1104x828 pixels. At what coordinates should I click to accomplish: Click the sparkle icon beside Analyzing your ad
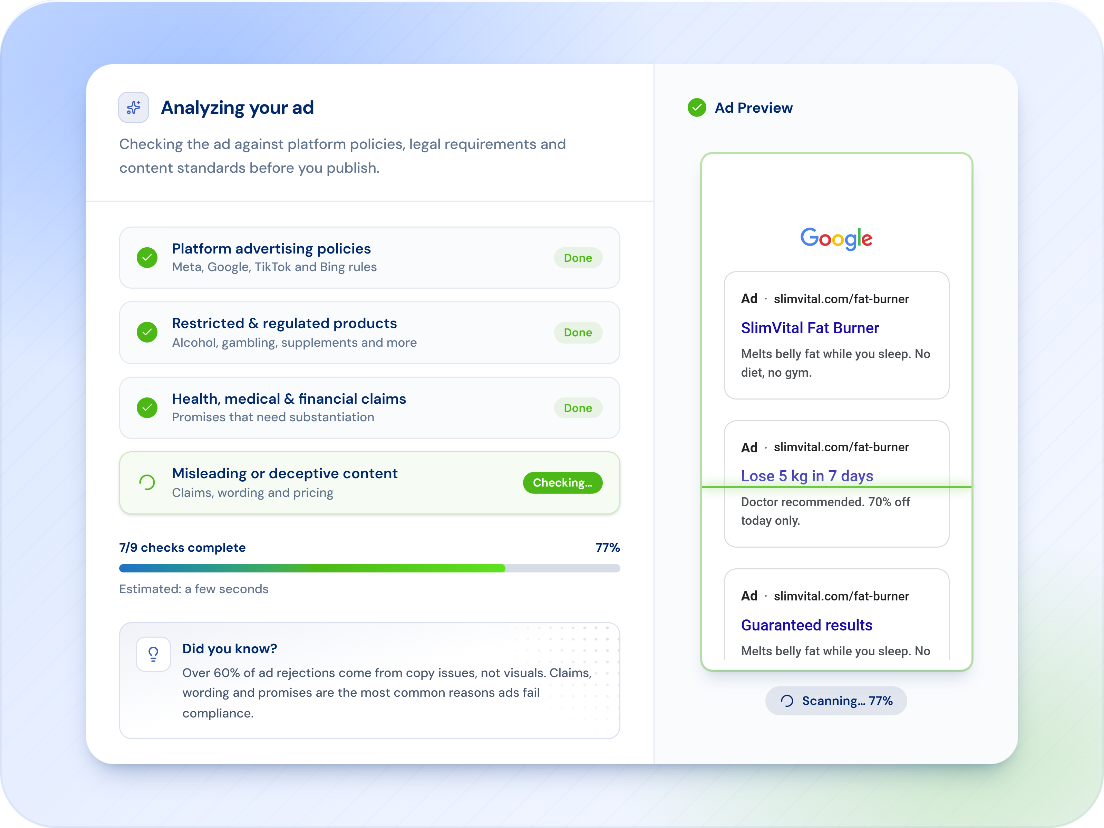[133, 108]
